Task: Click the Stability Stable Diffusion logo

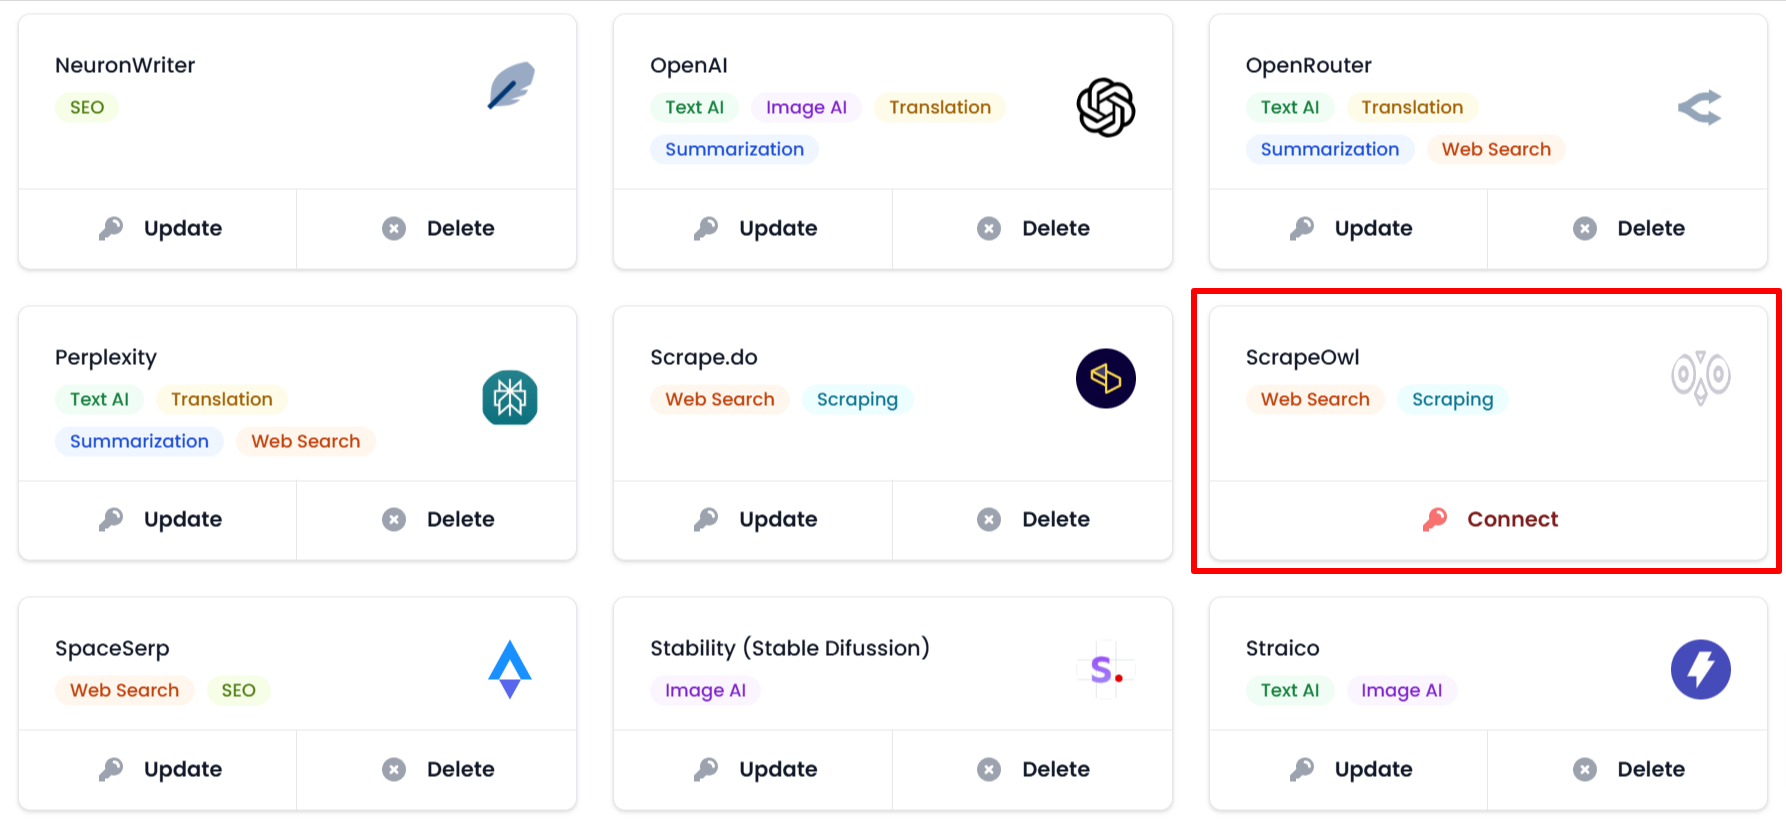Action: pyautogui.click(x=1105, y=669)
